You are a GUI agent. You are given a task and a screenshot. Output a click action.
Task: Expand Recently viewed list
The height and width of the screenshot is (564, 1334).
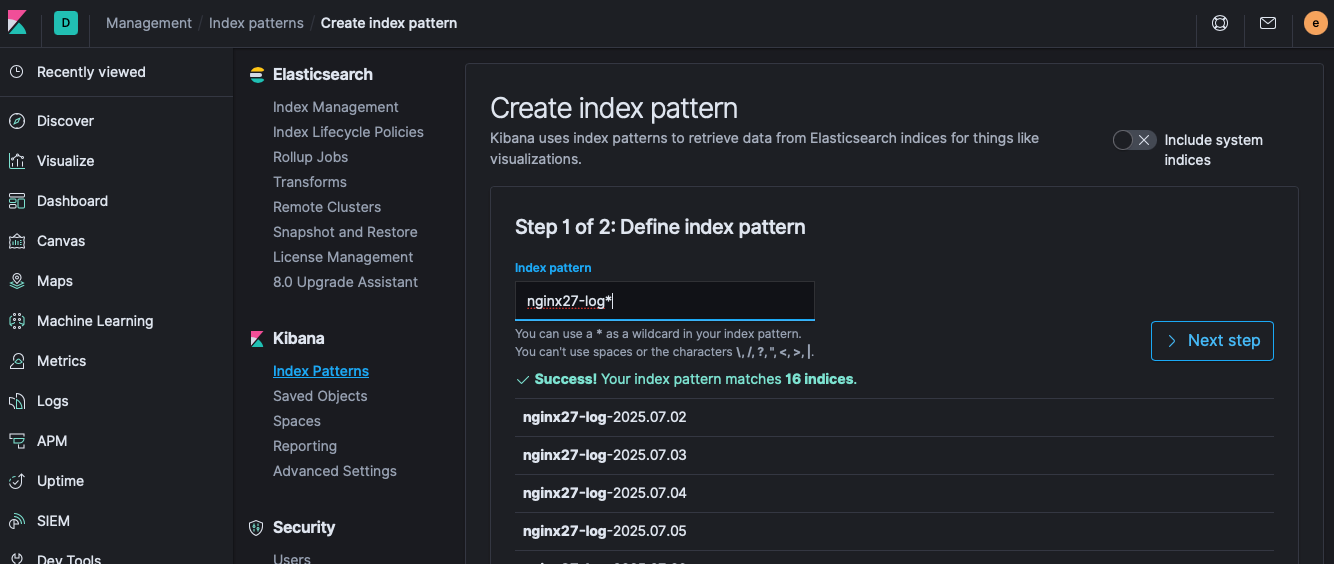click(90, 72)
